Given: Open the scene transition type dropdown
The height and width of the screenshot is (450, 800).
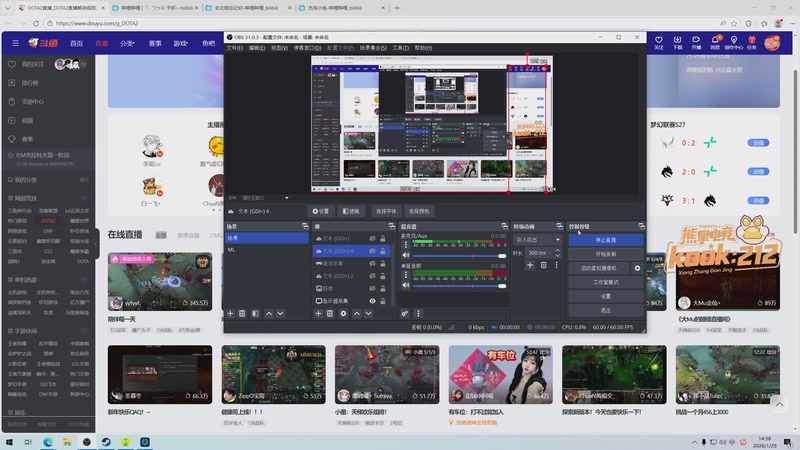Looking at the screenshot, I should coord(537,239).
